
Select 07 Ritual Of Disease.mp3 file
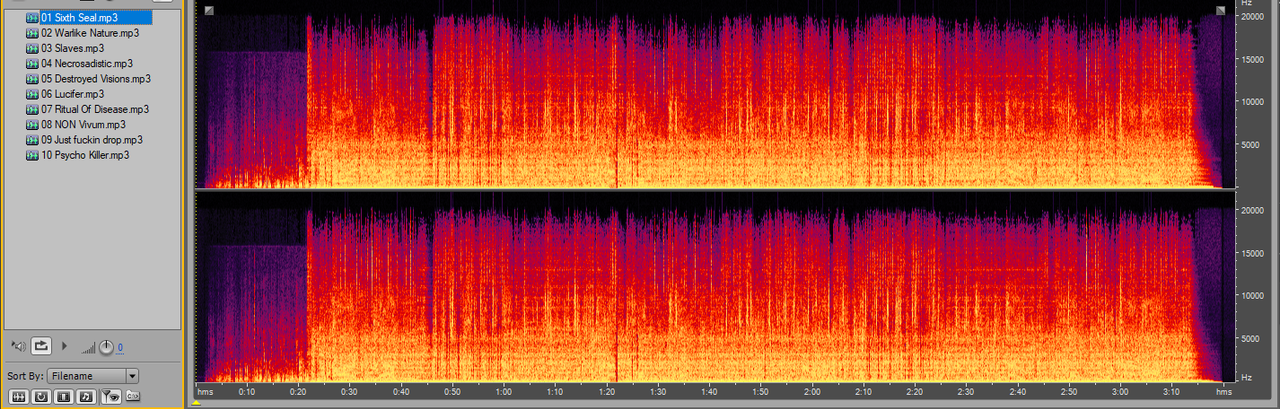(87, 109)
